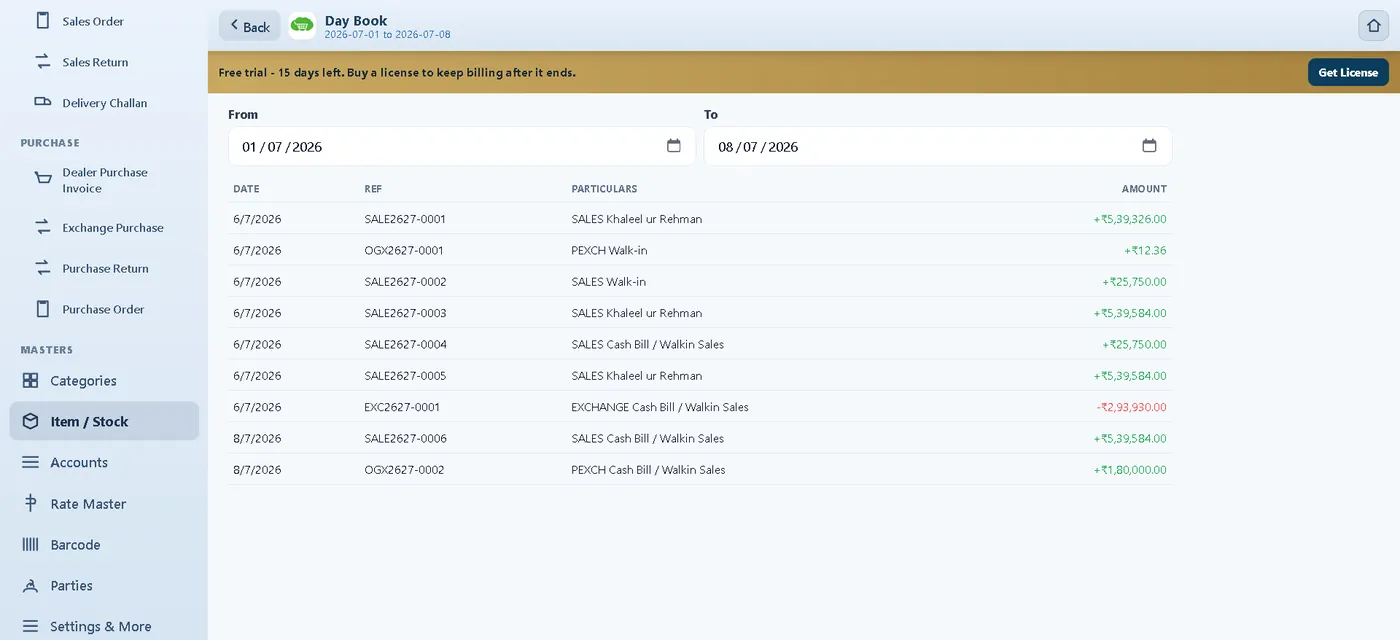Select reference SALE2627-0003

pyautogui.click(x=405, y=313)
